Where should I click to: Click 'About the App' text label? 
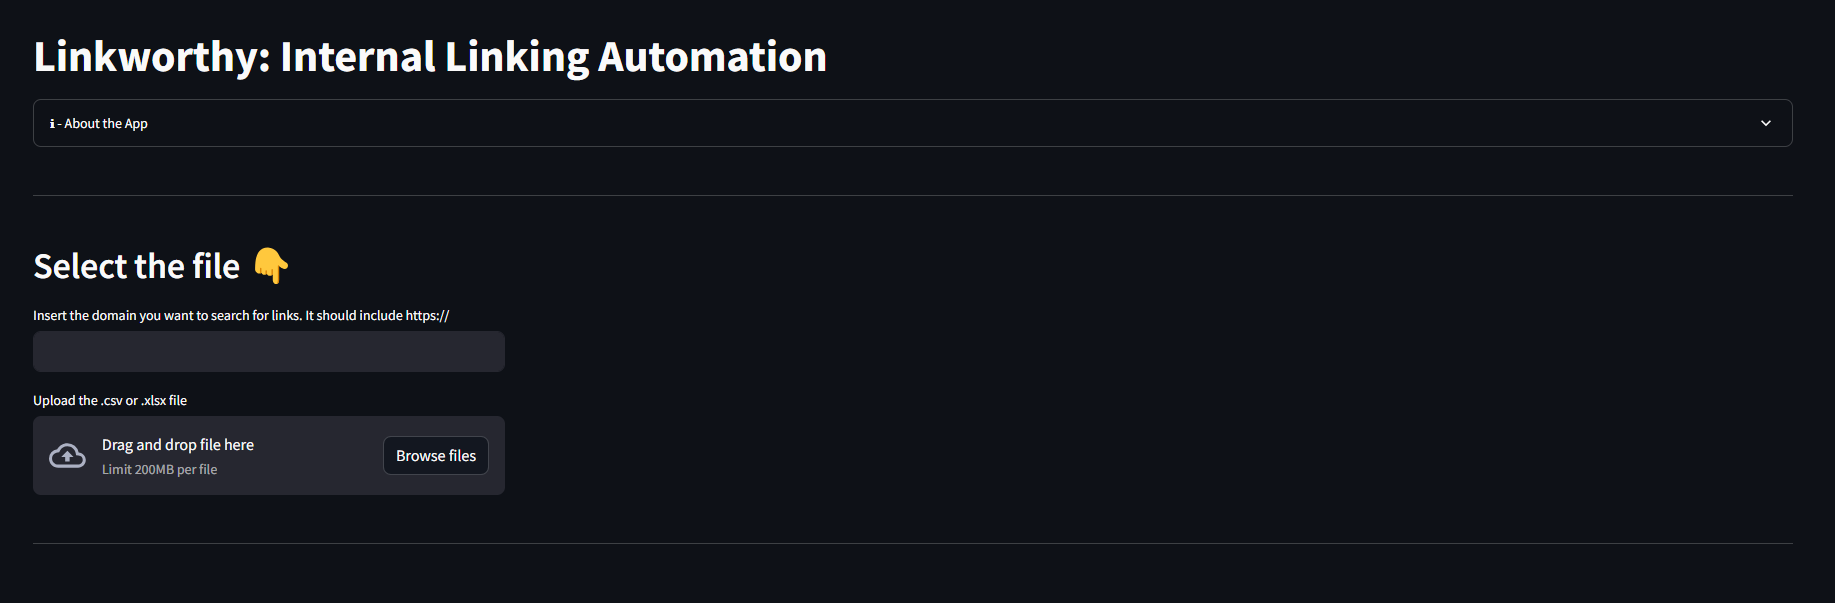coord(105,123)
